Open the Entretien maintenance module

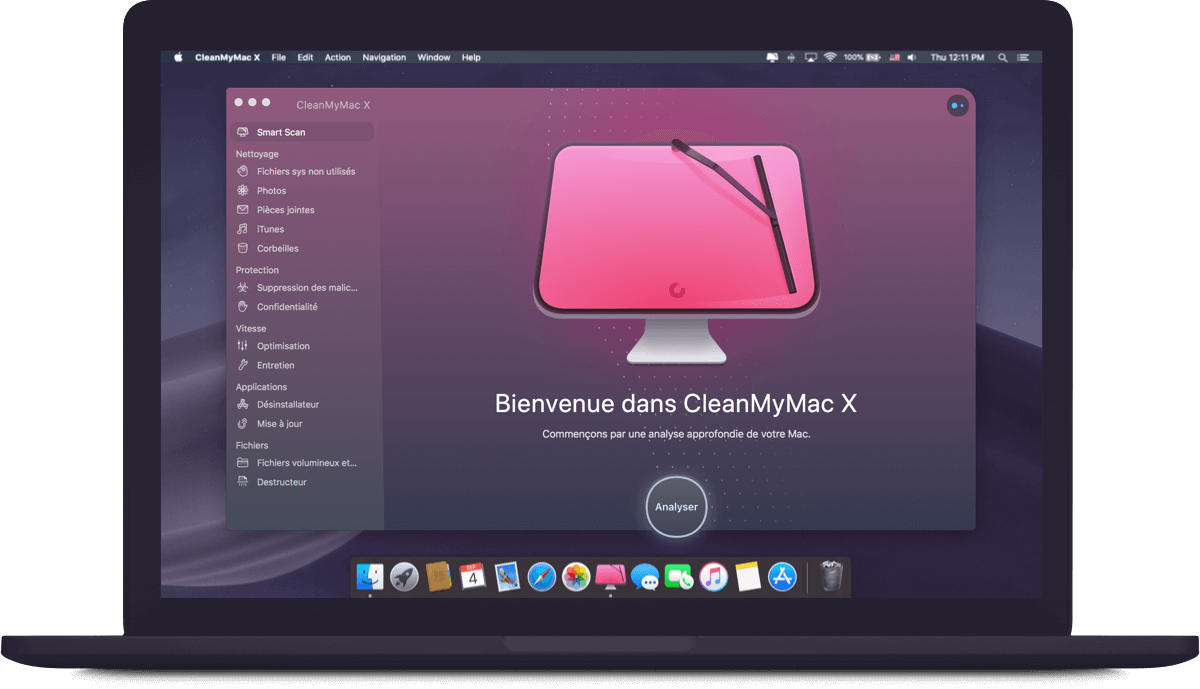point(278,364)
